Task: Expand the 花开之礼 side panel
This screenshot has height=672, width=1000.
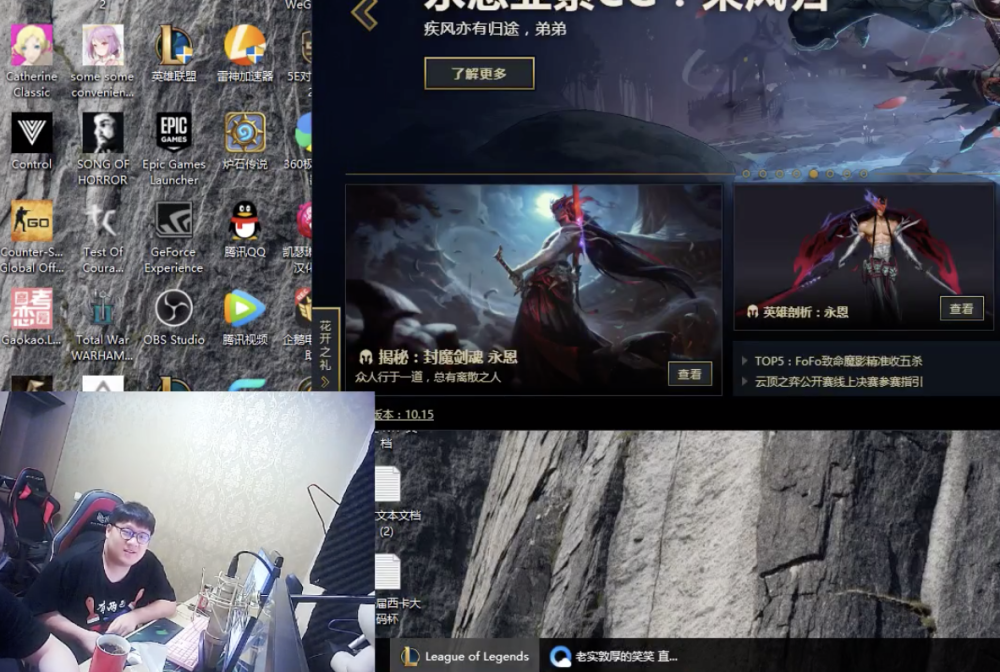Action: click(x=325, y=348)
